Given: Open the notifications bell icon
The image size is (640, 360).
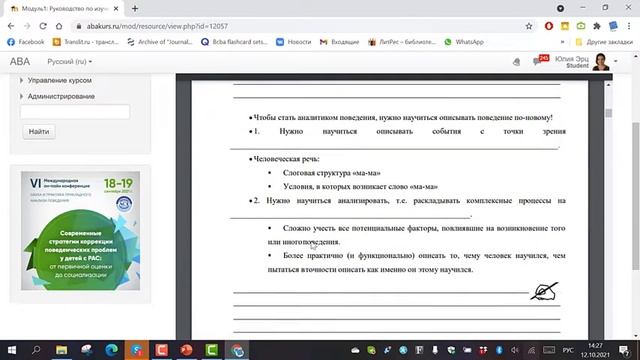Looking at the screenshot, I should (516, 62).
